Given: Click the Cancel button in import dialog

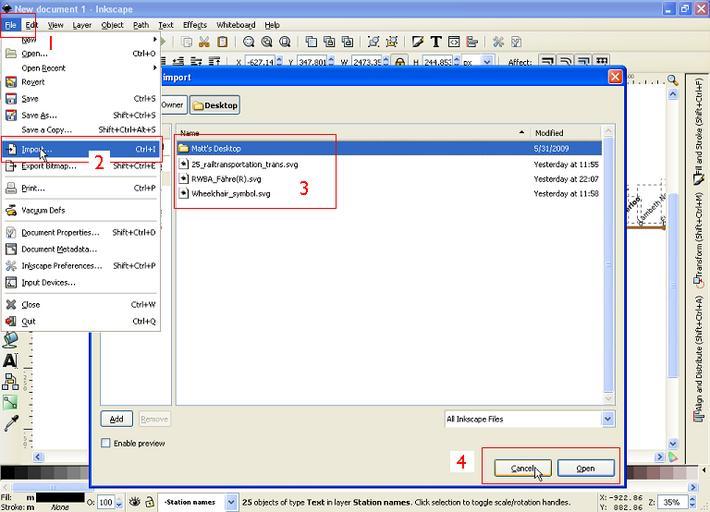Looking at the screenshot, I should 523,468.
